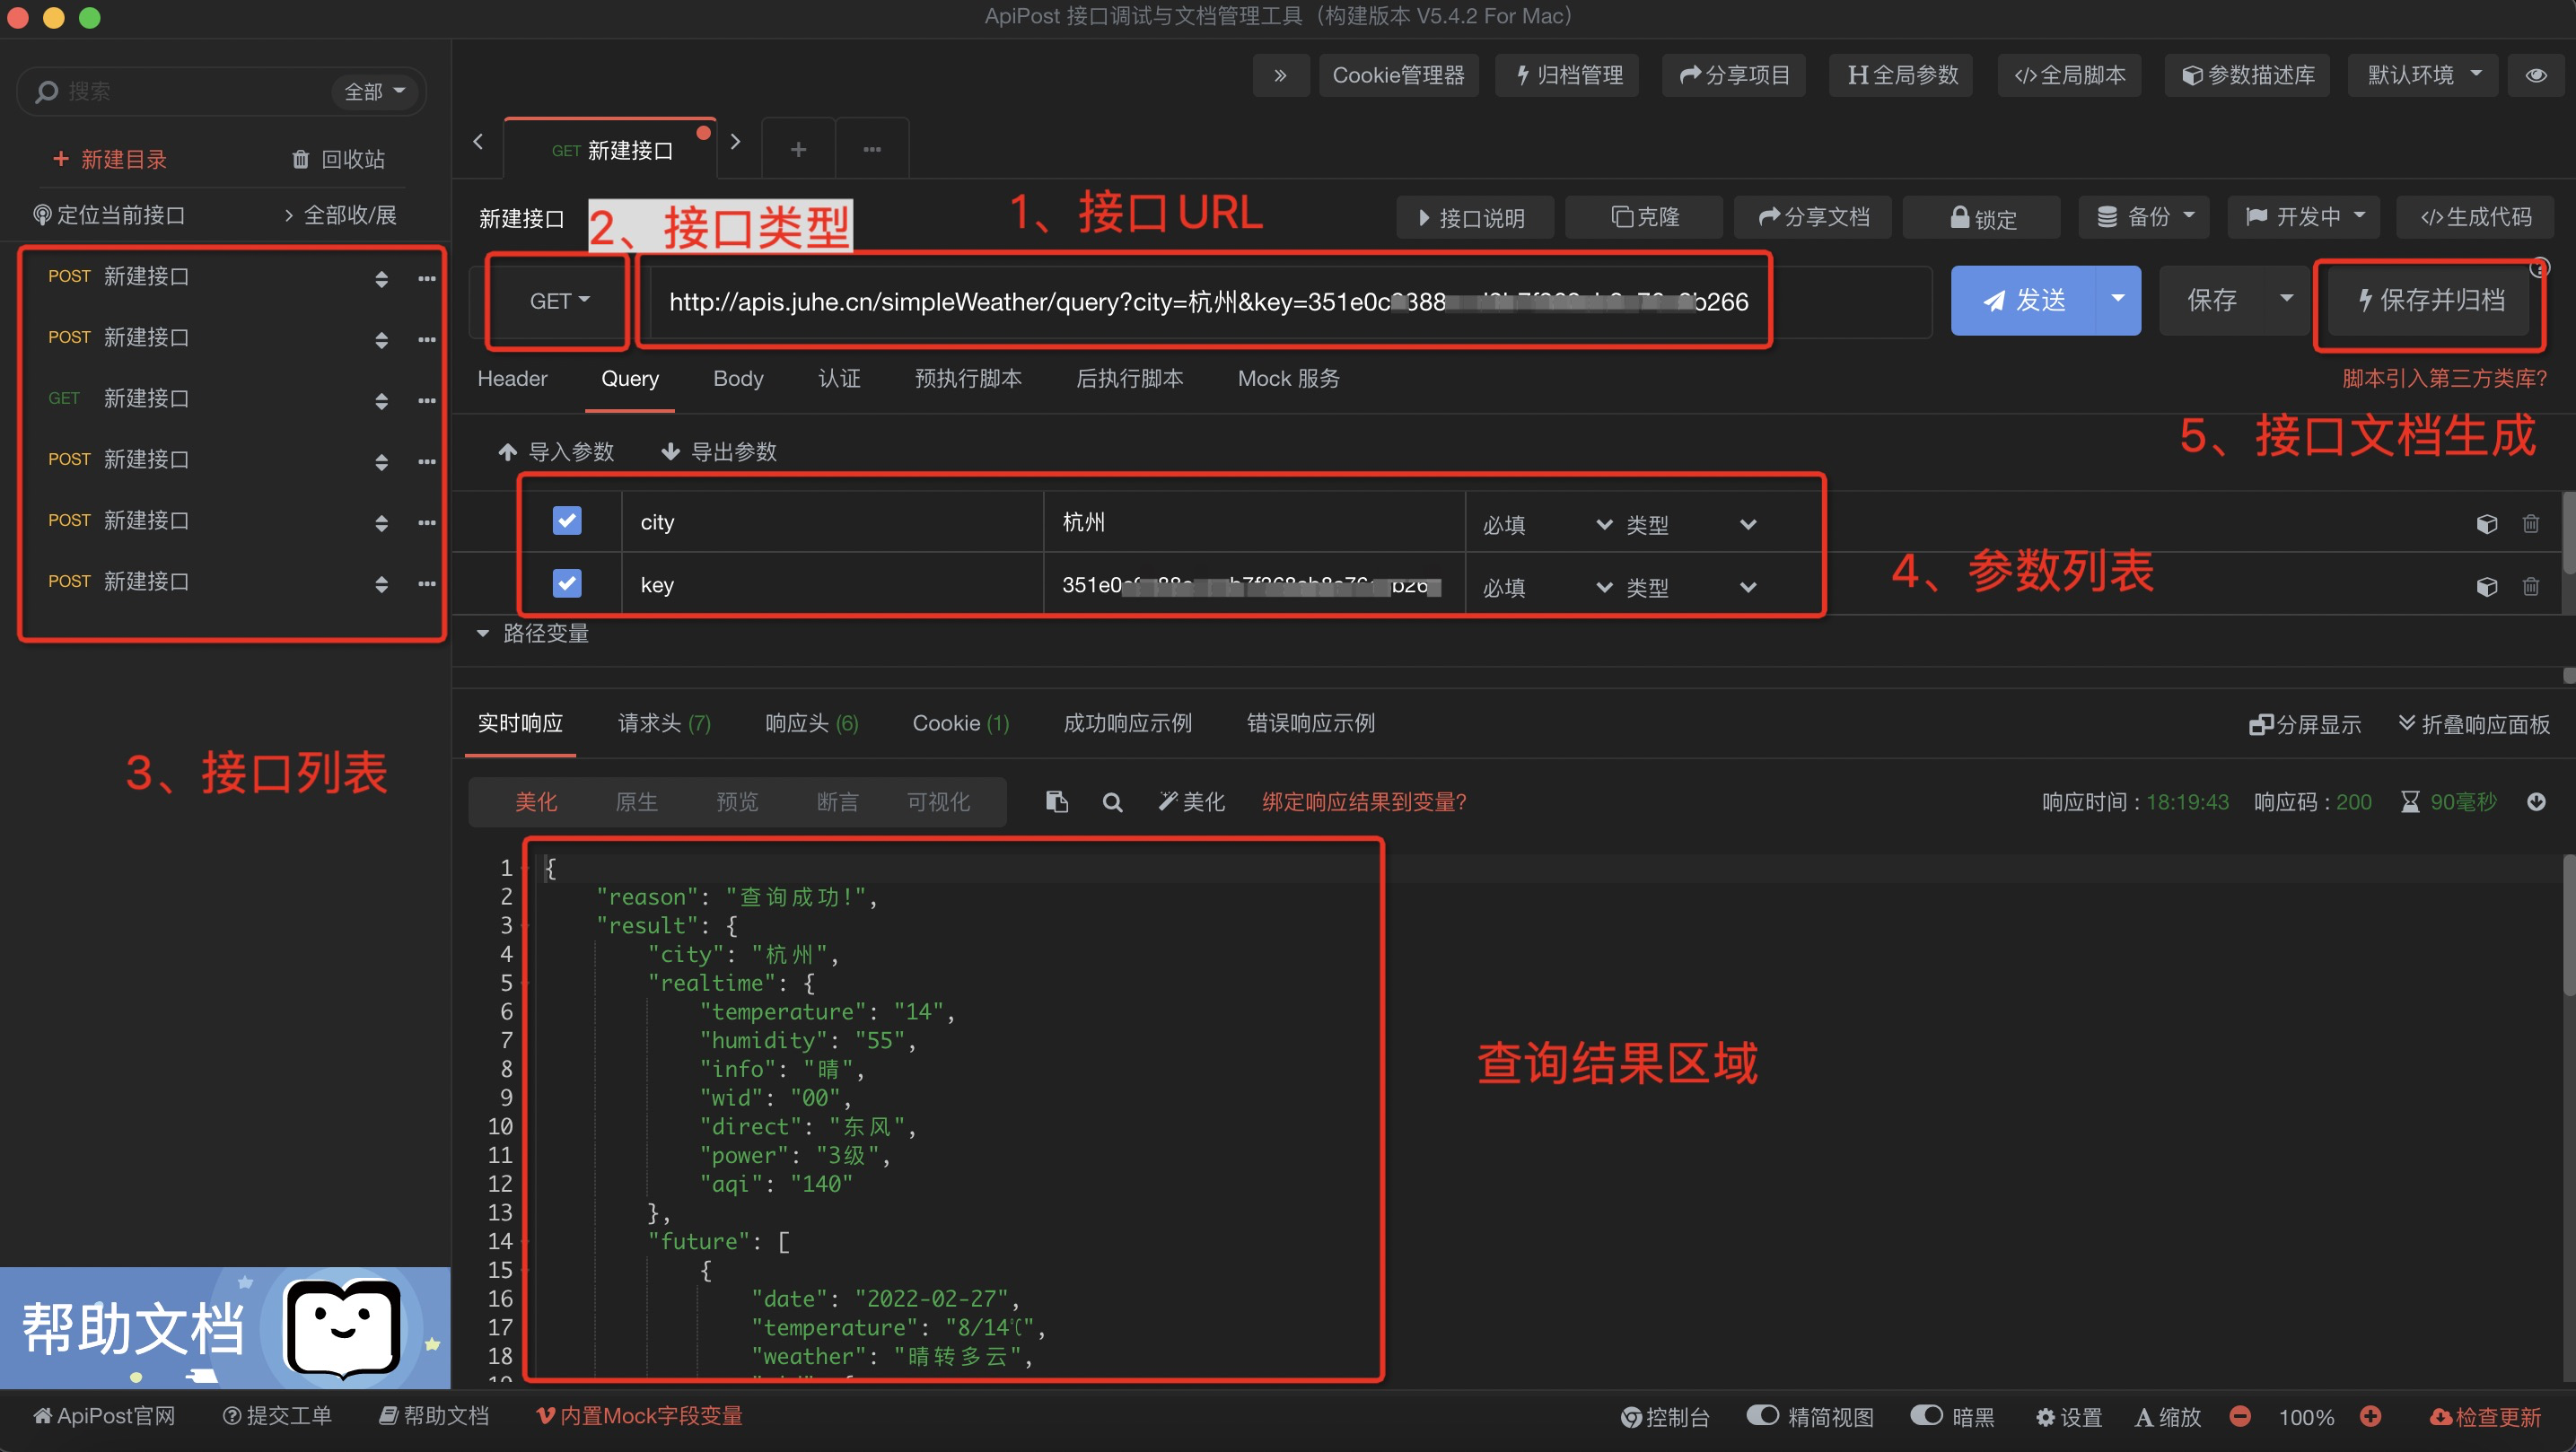
Task: Click the search response magnifier icon
Action: pos(1112,802)
